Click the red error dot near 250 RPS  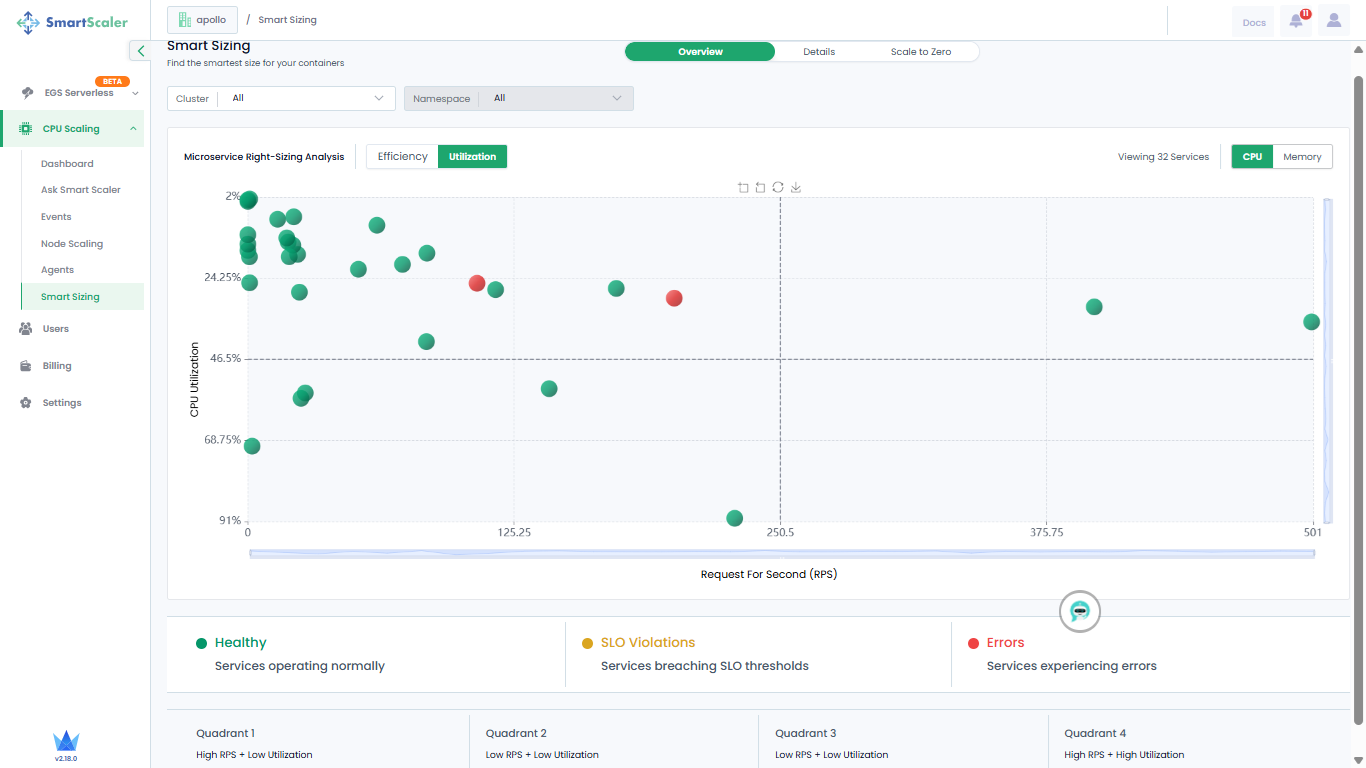click(674, 298)
